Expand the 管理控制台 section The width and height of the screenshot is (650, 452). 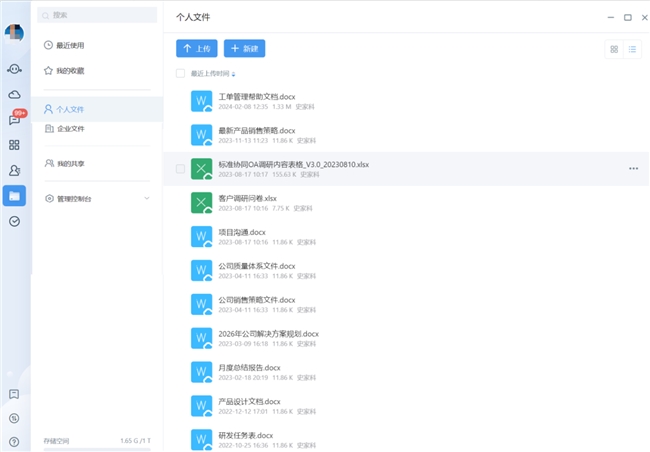coord(148,199)
